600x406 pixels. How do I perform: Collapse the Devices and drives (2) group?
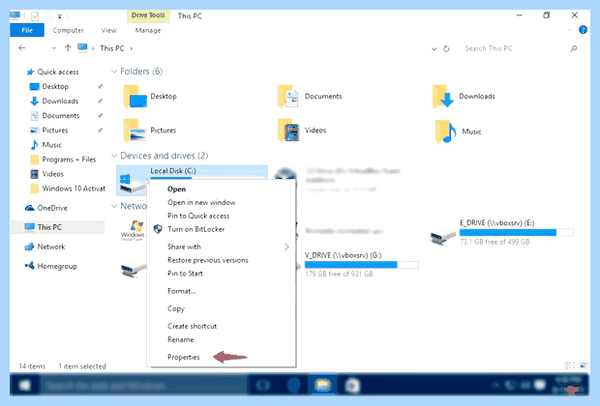(x=114, y=156)
